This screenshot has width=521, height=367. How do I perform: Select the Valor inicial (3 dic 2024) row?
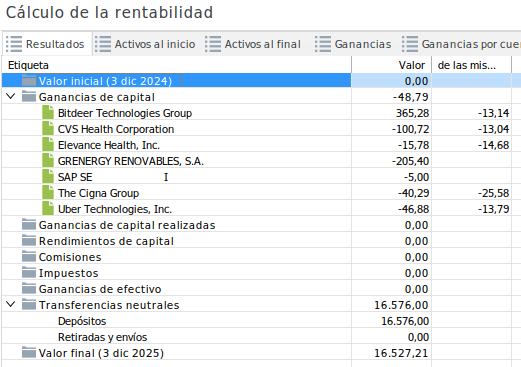(x=261, y=81)
